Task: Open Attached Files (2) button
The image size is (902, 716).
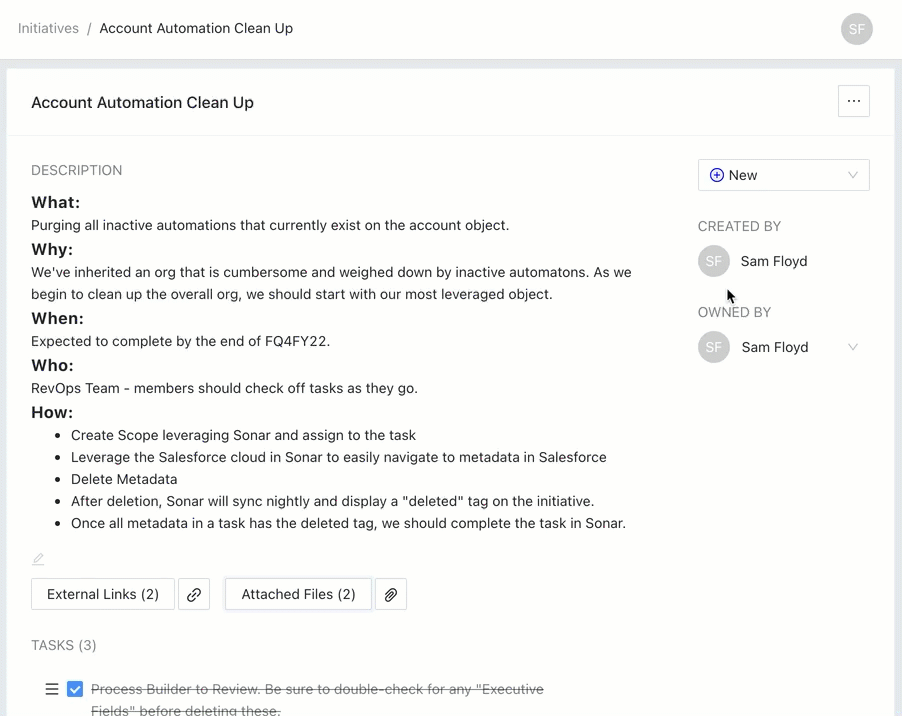Action: (x=298, y=594)
